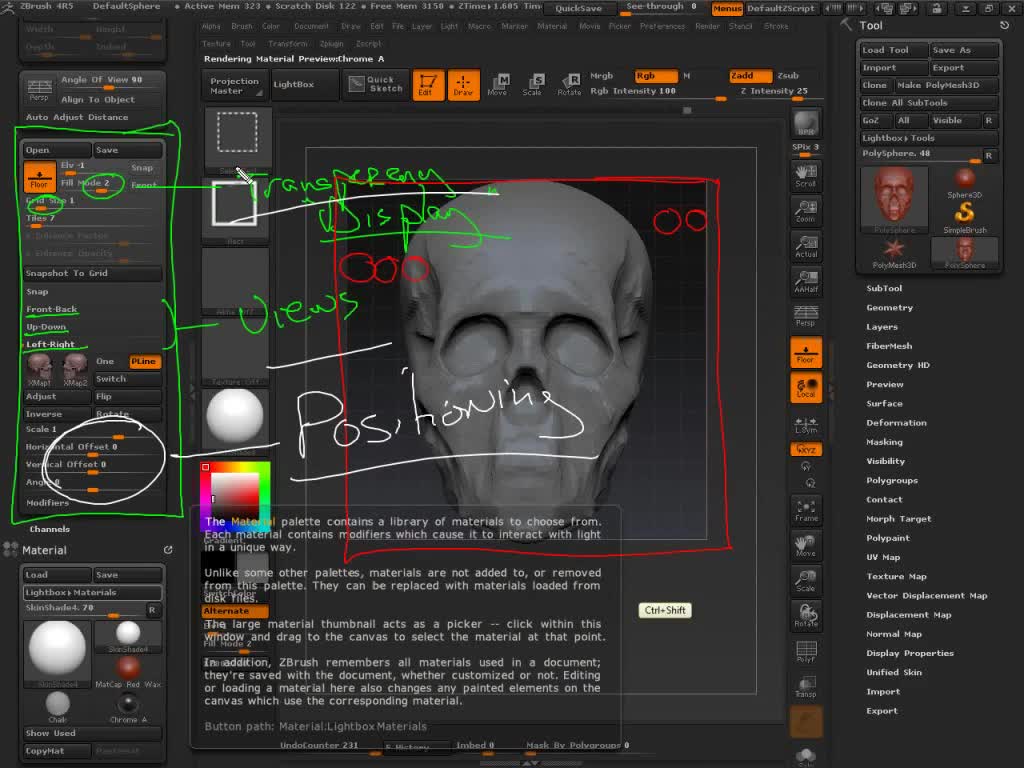Activate the Edit mode button
Viewport: 1024px width, 768px height.
point(428,85)
